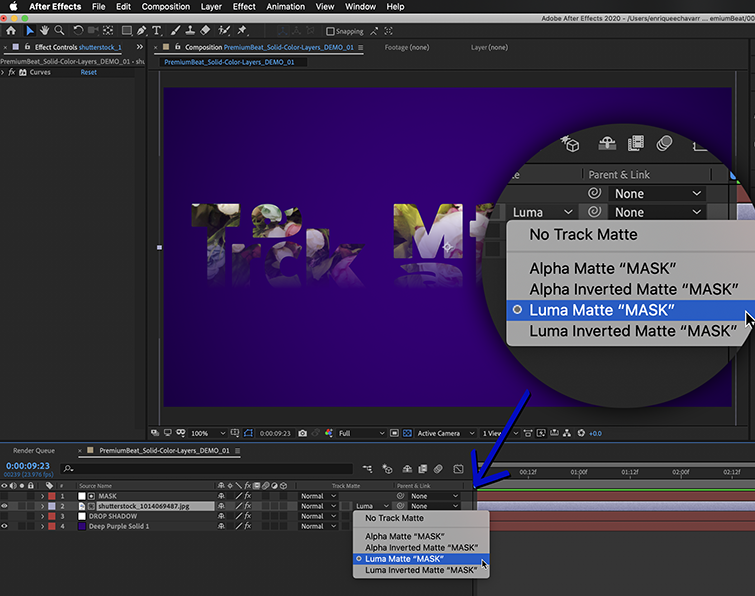Toggle visibility of the shutterstock layer
This screenshot has height=596, width=755.
pyautogui.click(x=6, y=506)
